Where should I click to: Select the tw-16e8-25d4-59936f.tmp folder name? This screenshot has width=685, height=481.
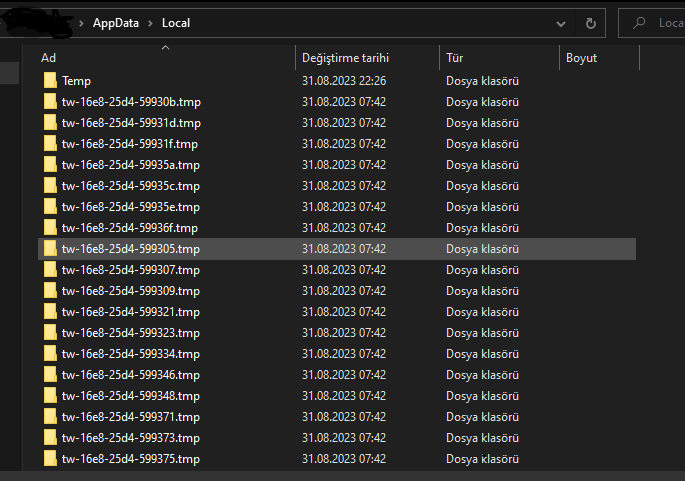(x=130, y=228)
